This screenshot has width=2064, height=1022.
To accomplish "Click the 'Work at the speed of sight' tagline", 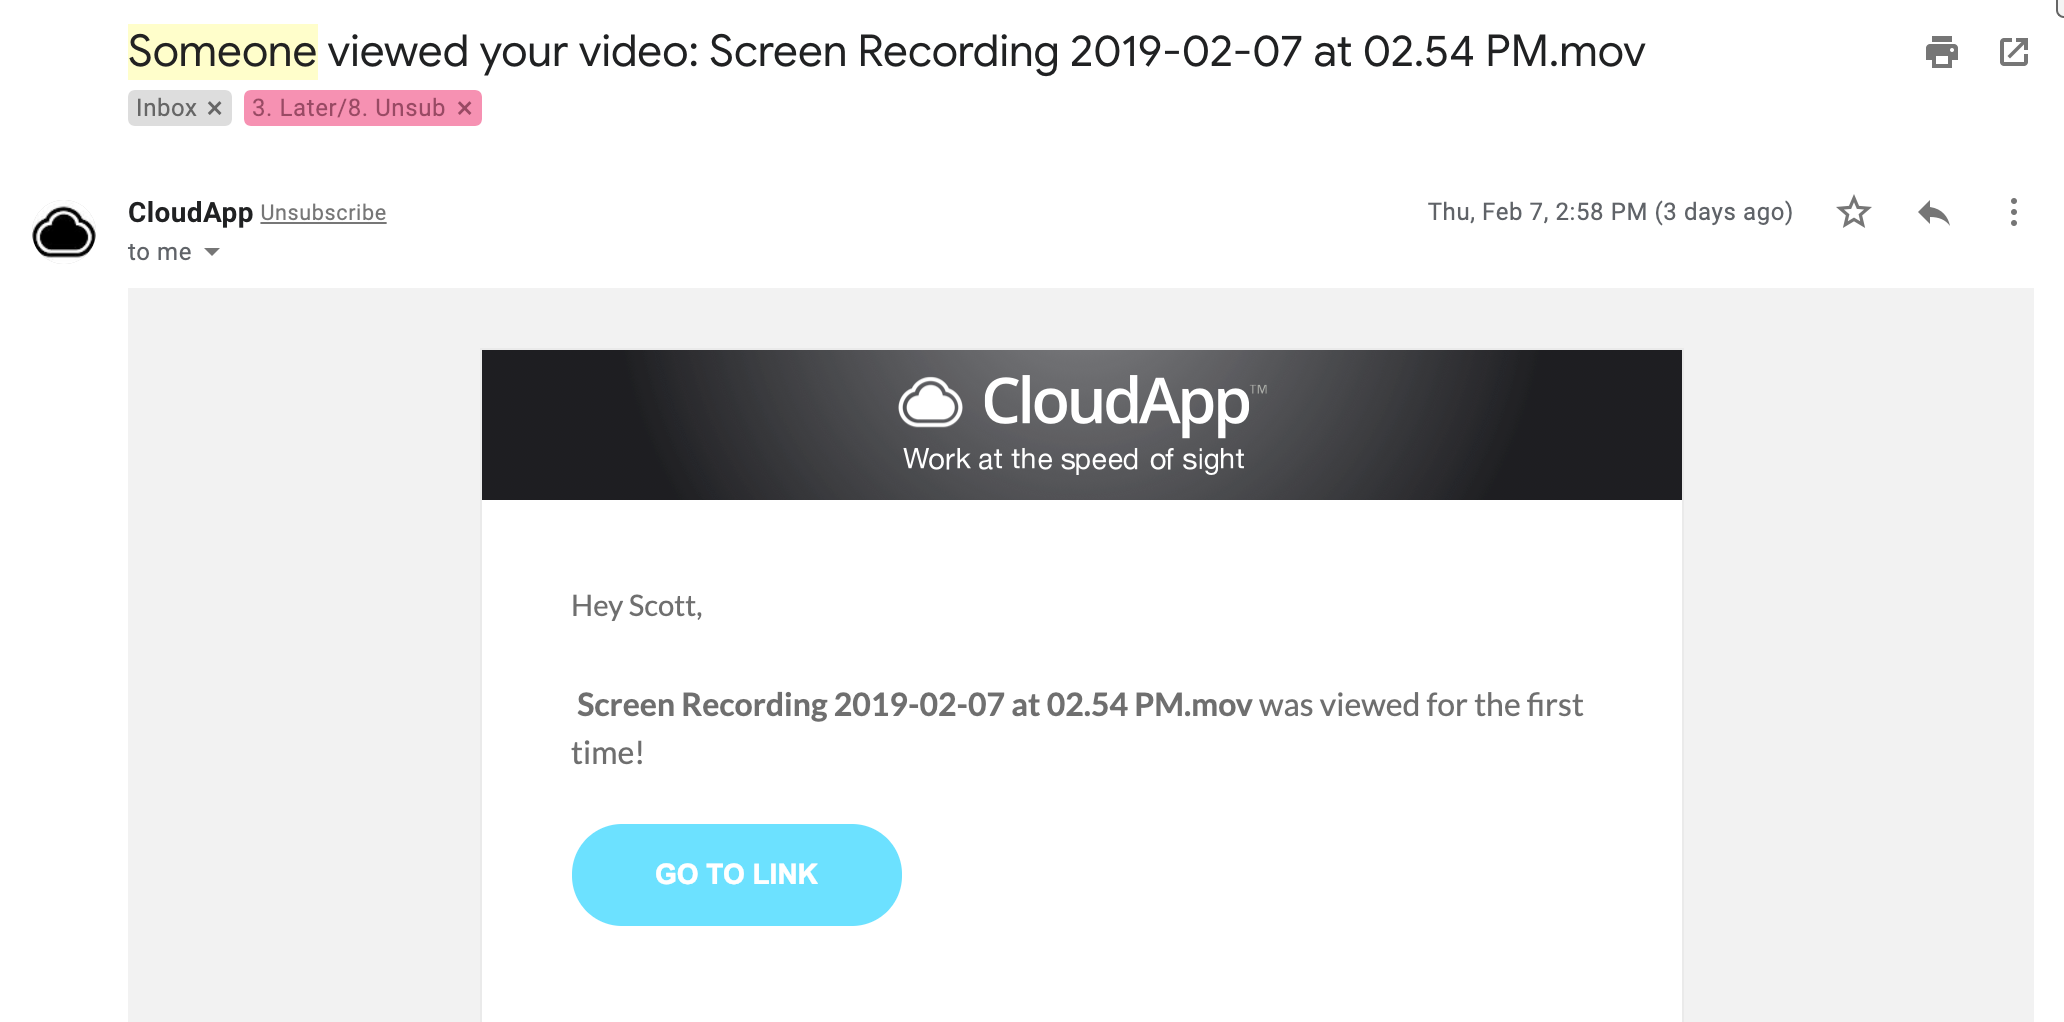I will [1073, 459].
